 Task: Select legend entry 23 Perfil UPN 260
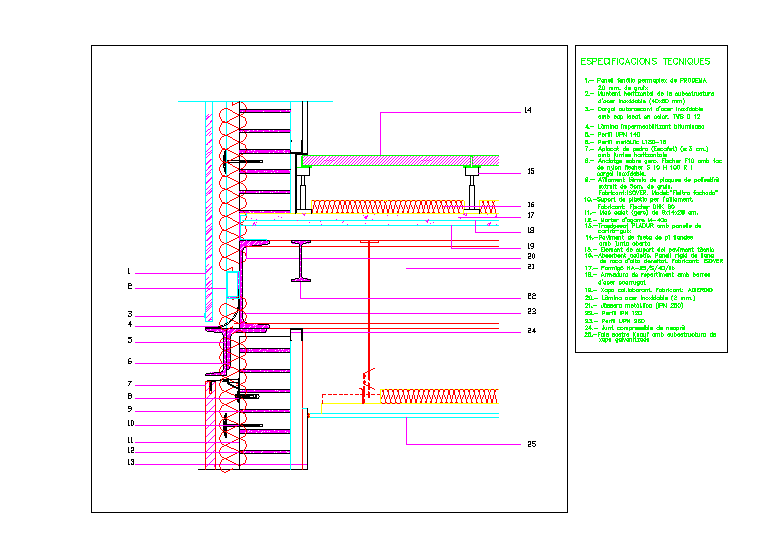(x=616, y=320)
